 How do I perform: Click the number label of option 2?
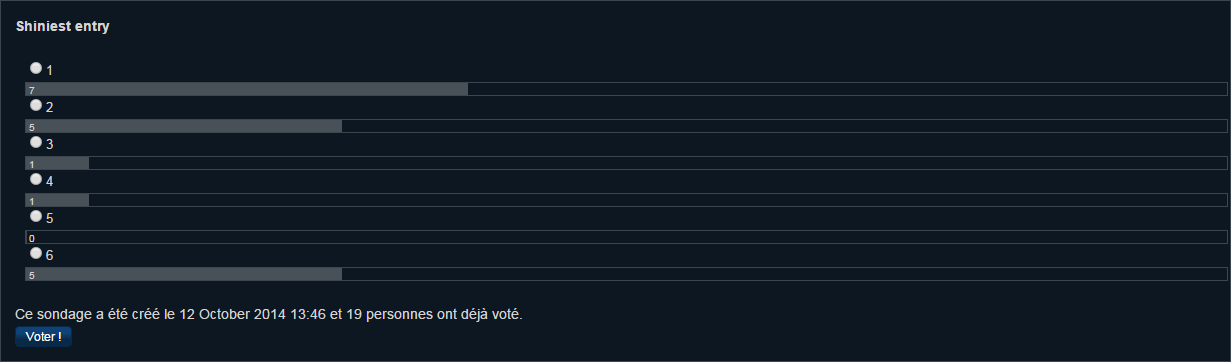pyautogui.click(x=50, y=107)
